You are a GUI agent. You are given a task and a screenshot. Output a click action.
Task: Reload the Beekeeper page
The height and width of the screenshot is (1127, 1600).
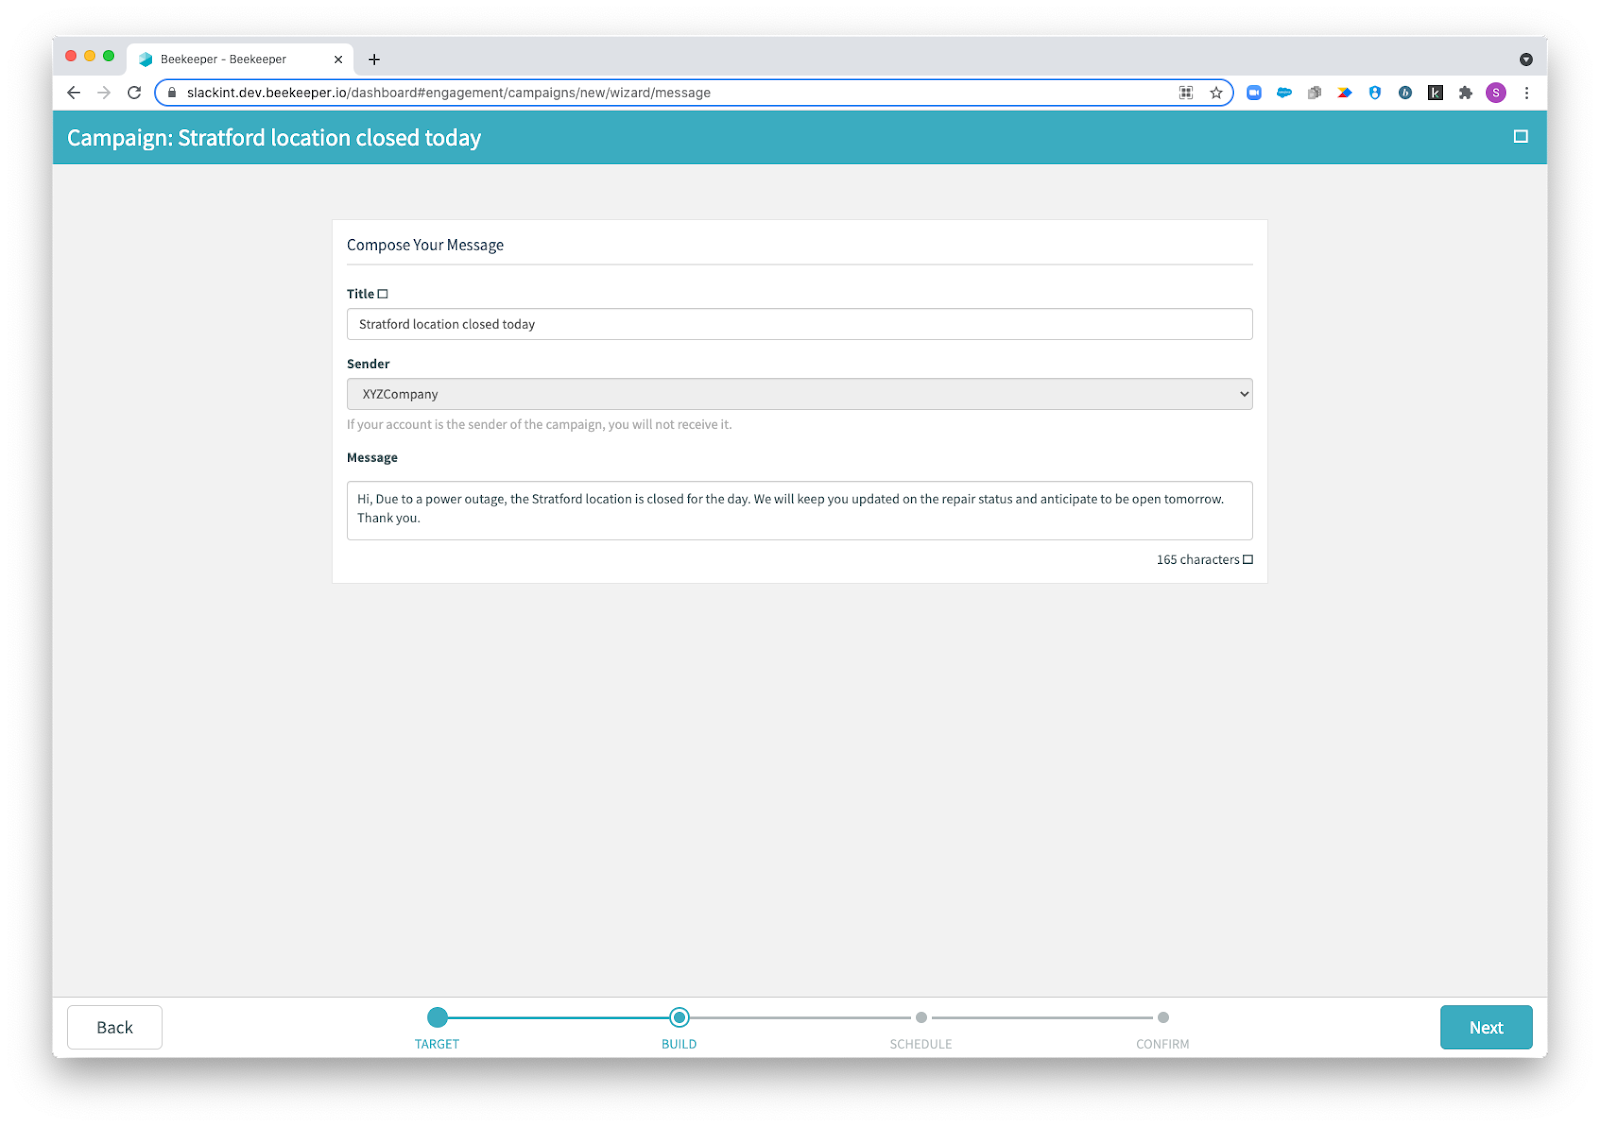pos(134,93)
